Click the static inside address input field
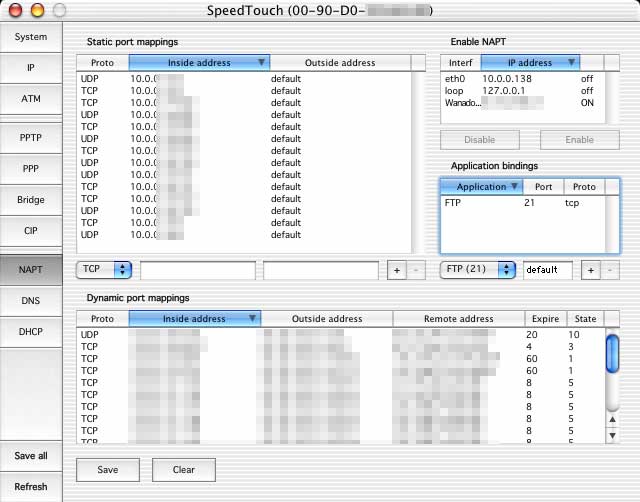 coord(198,271)
